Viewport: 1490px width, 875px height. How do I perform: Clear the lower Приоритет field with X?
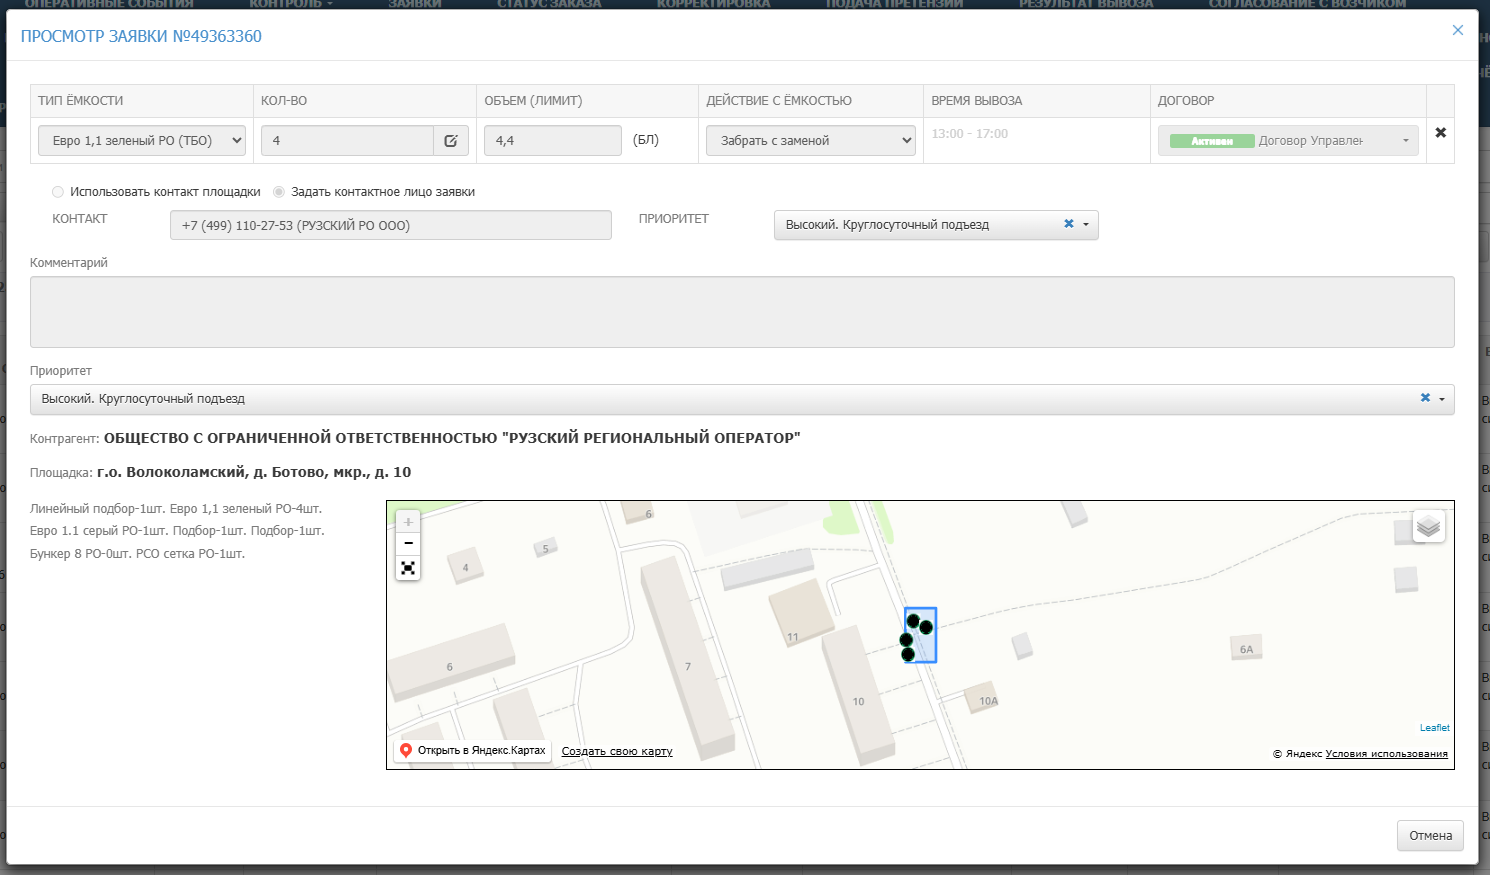pyautogui.click(x=1425, y=398)
